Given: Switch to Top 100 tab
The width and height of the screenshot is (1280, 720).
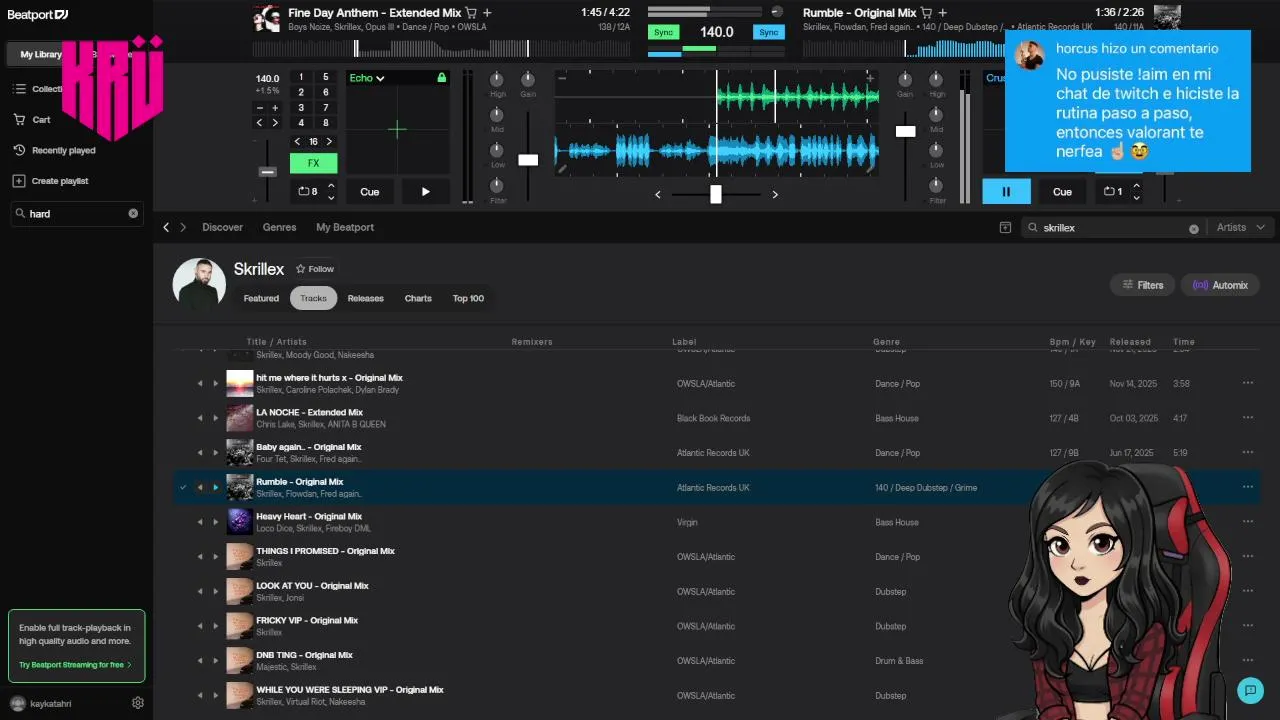Looking at the screenshot, I should 468,298.
